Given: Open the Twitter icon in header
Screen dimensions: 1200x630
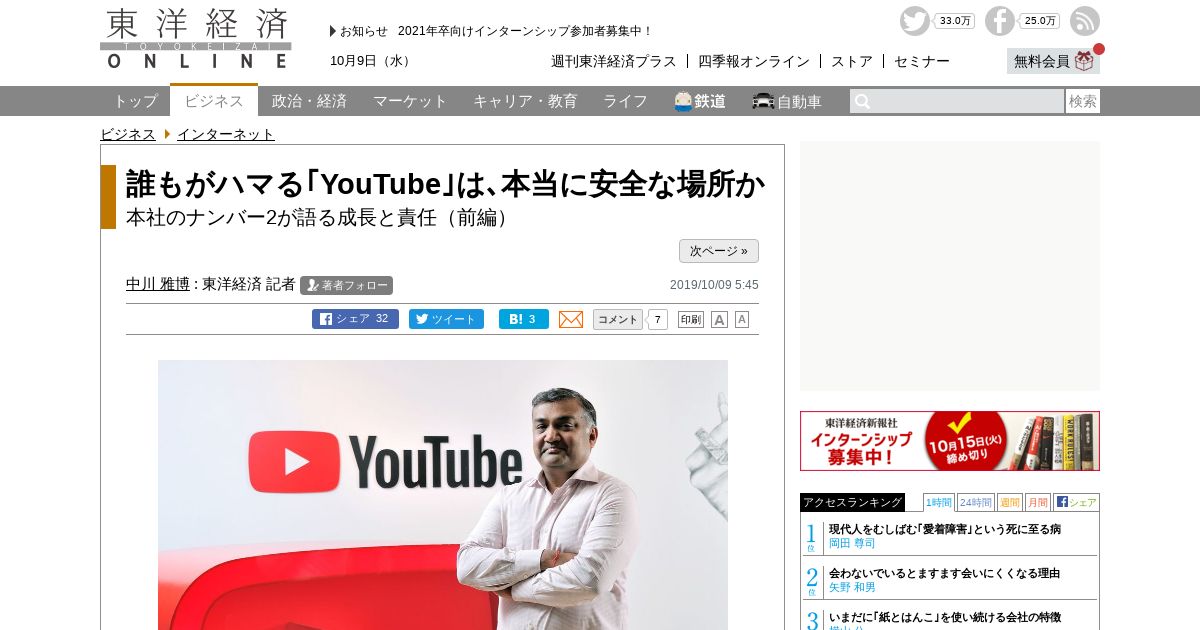Looking at the screenshot, I should (x=914, y=21).
